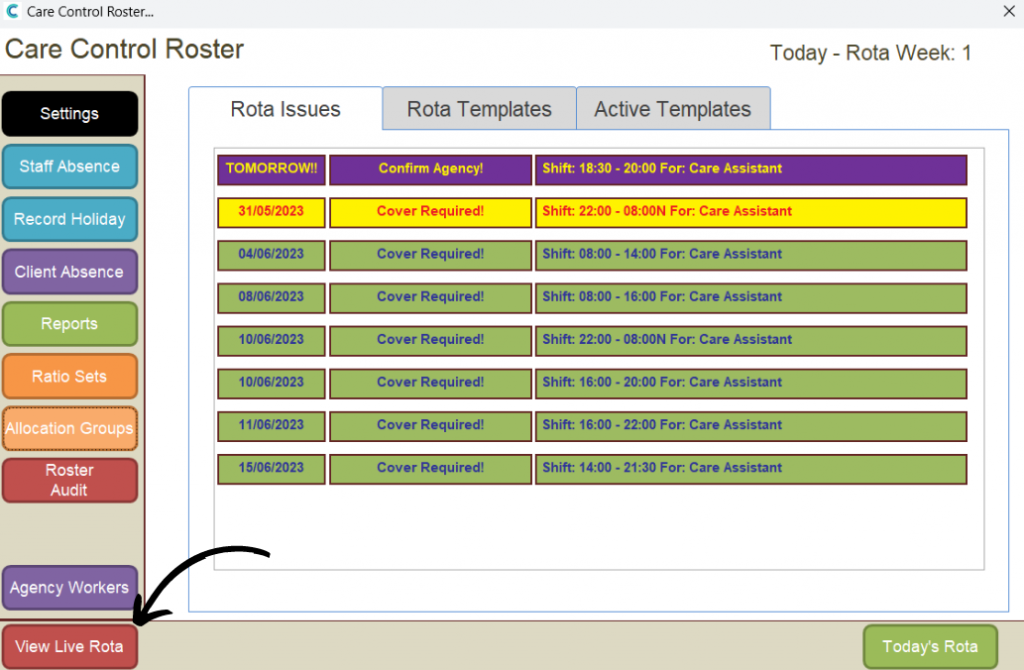Select the Rota Issues tab

286,109
